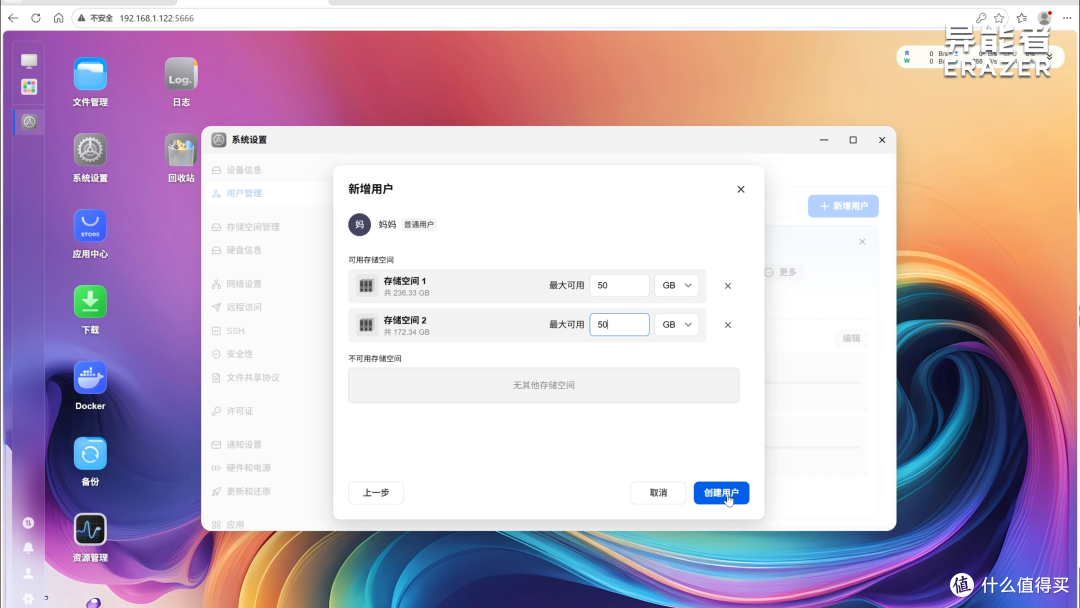Click the 创建用户 button
Screen dimensions: 1080x608
721,492
